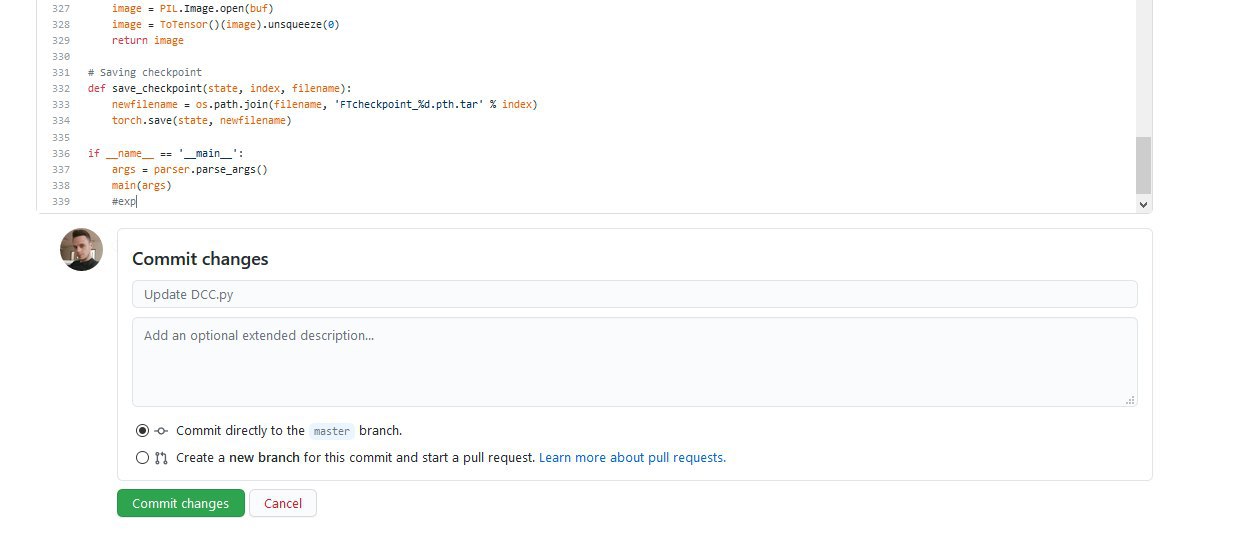The width and height of the screenshot is (1233, 546).
Task: Click the 'if __name__ == '__main__':' line
Action: (x=166, y=153)
